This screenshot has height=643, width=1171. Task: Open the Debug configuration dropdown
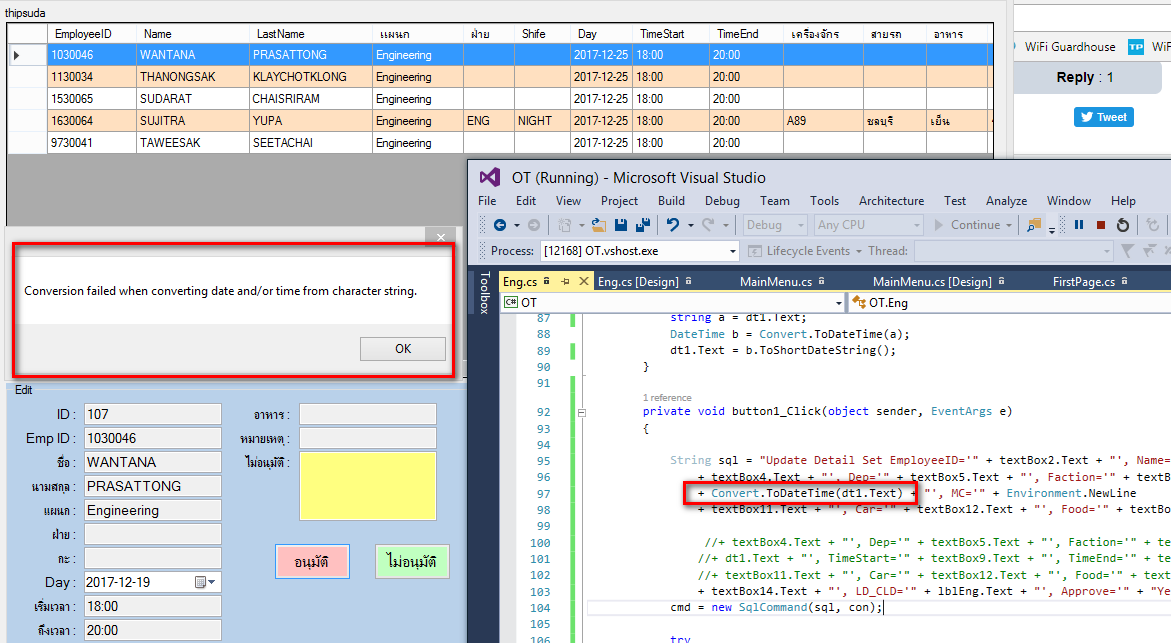775,225
